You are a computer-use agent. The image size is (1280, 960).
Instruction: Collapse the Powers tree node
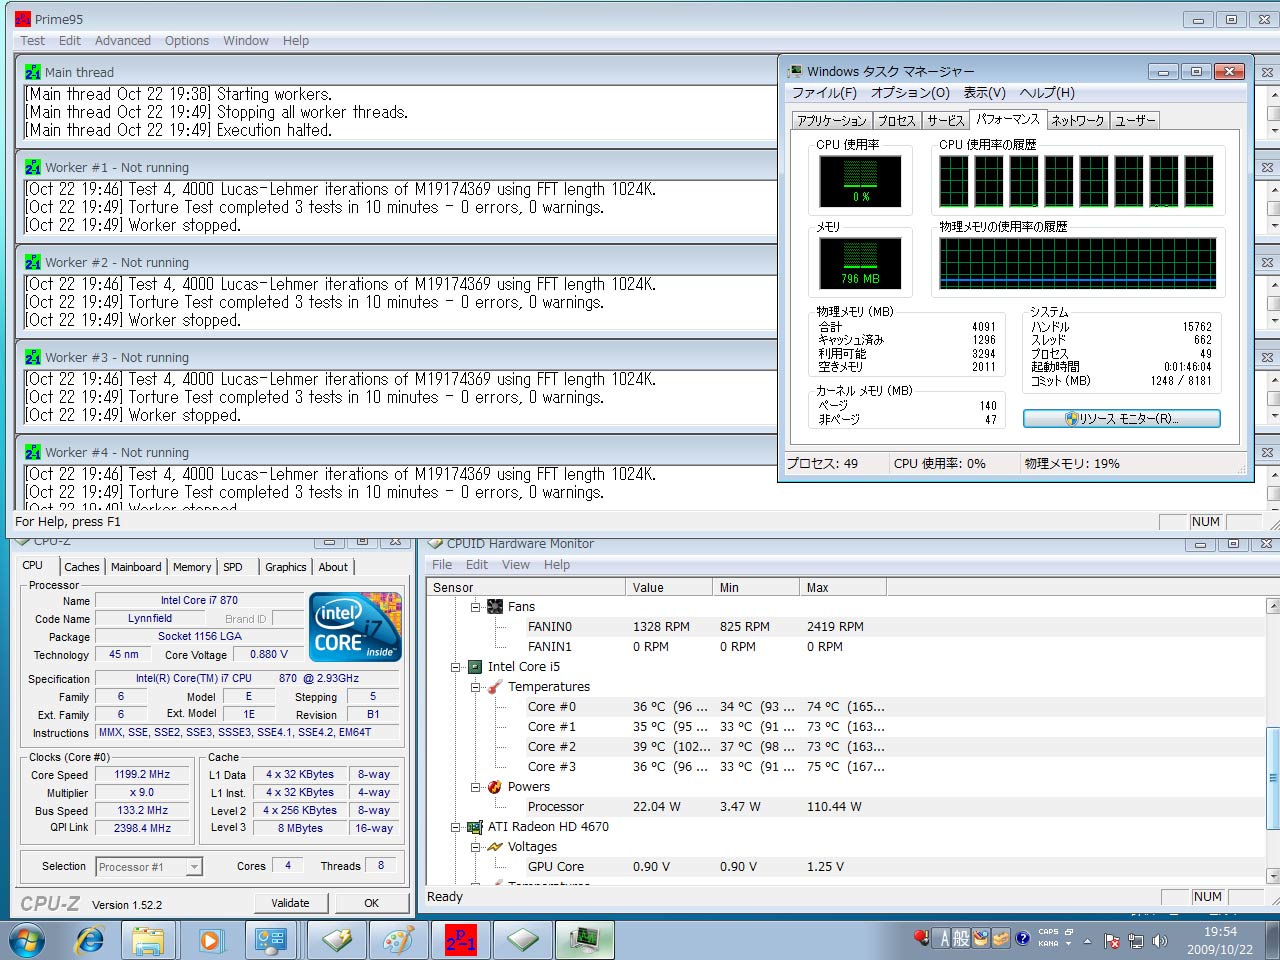pos(476,787)
